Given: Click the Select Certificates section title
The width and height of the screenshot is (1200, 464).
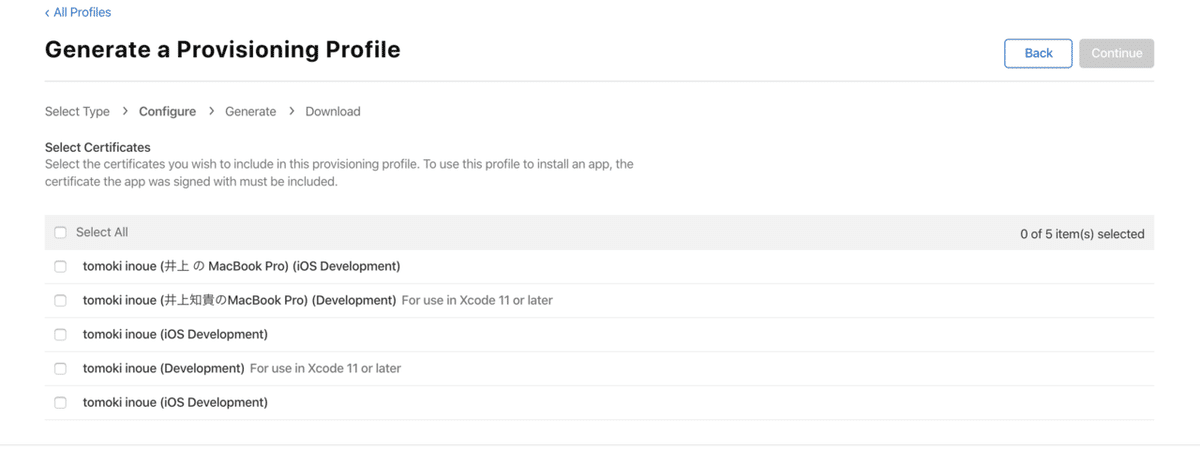Looking at the screenshot, I should [98, 148].
